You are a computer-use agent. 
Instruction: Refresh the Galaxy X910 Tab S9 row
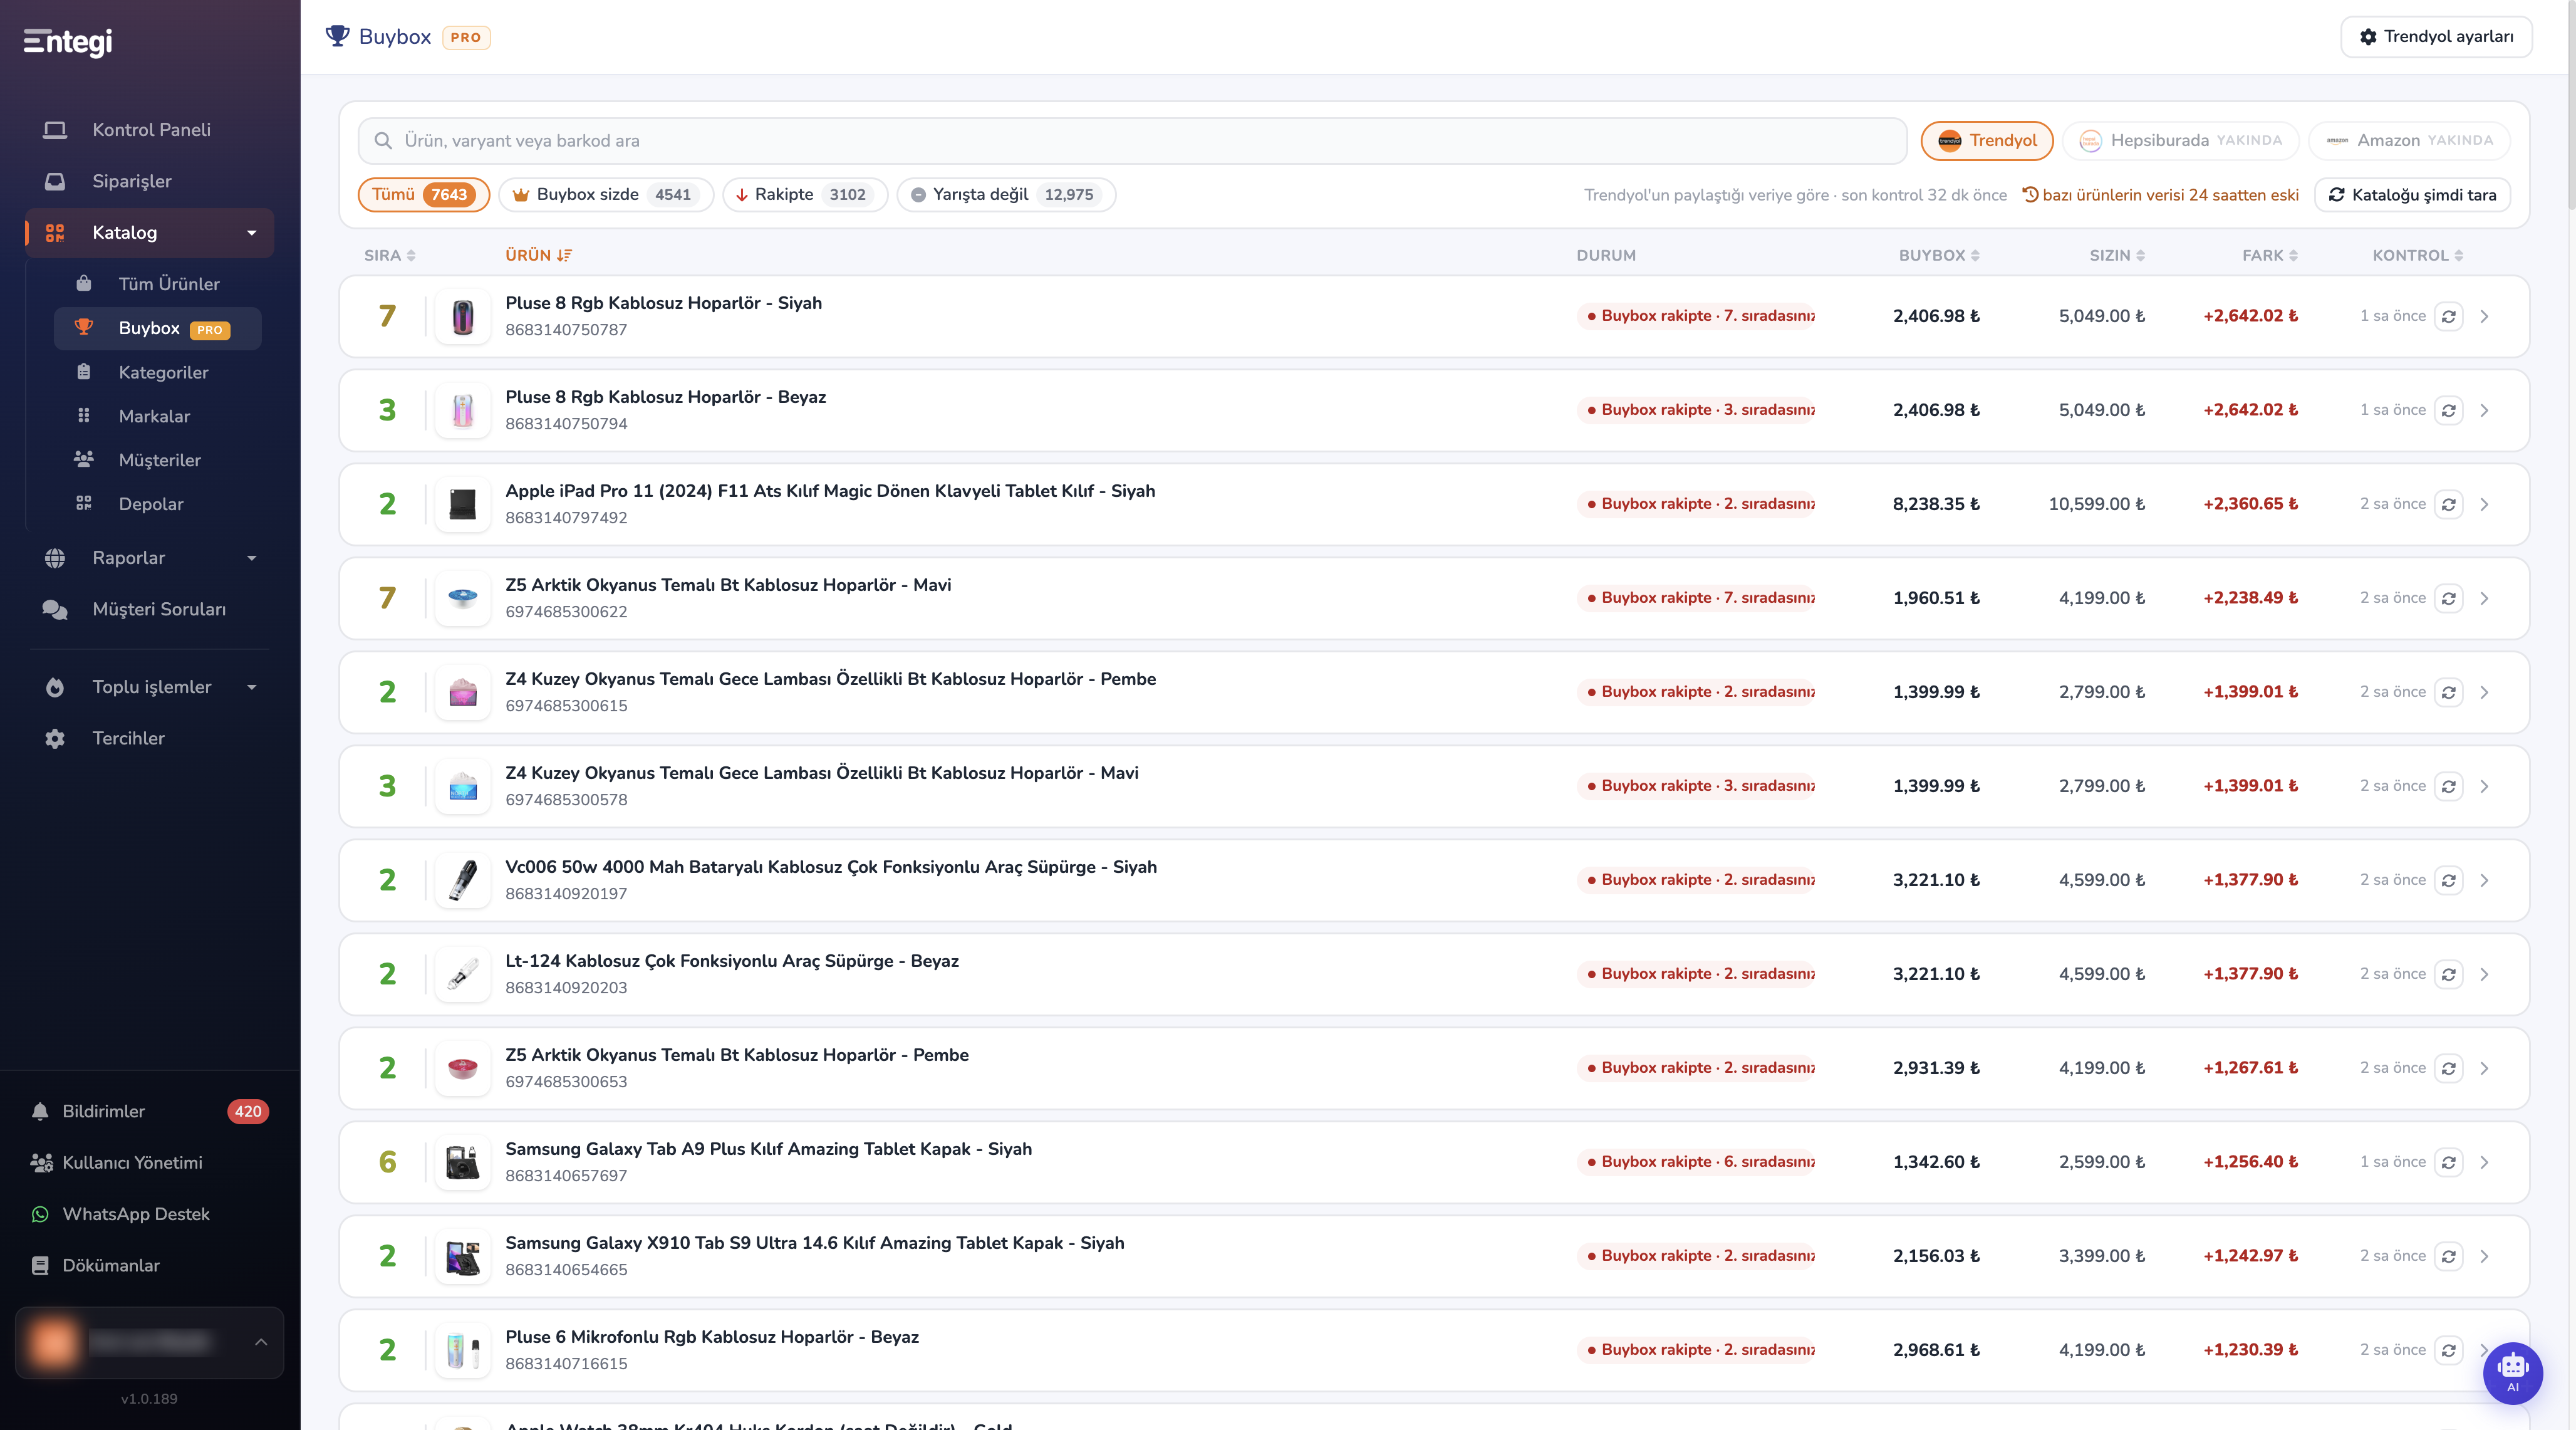tap(2449, 1256)
